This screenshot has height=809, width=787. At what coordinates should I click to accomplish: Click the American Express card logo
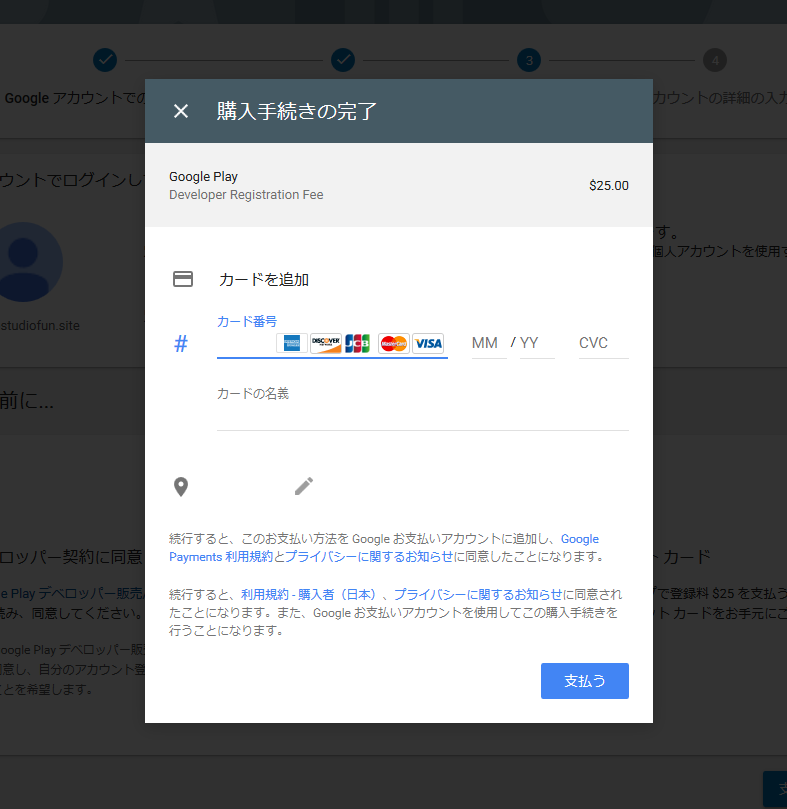point(292,343)
